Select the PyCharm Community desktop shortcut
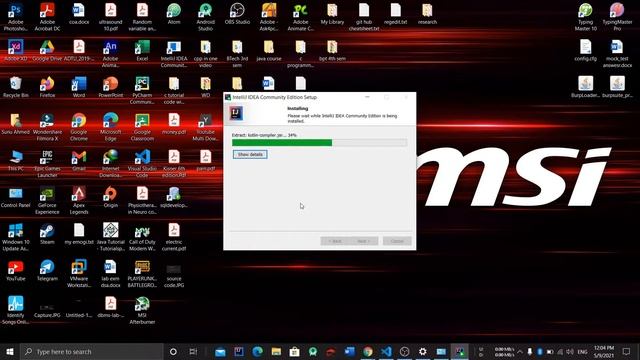The image size is (640, 360). pyautogui.click(x=142, y=89)
